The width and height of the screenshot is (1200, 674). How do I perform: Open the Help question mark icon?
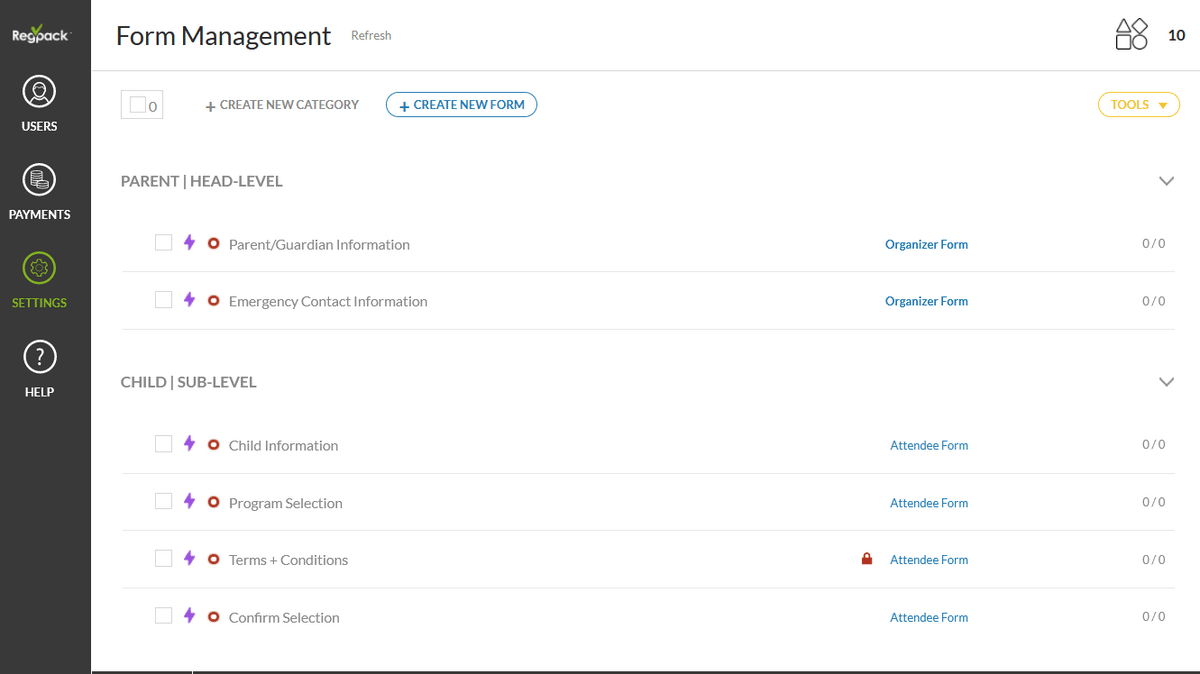(x=39, y=357)
